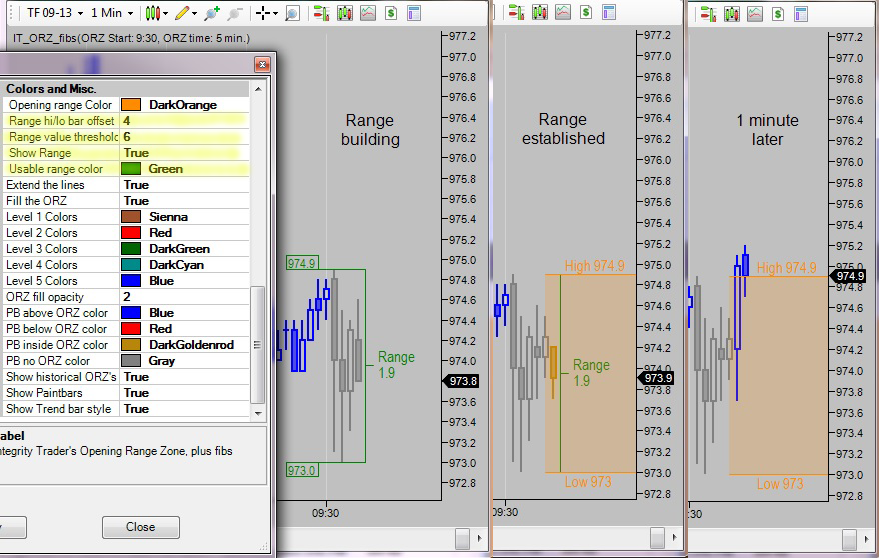Click the property list scrollbar thumb

click(x=257, y=345)
